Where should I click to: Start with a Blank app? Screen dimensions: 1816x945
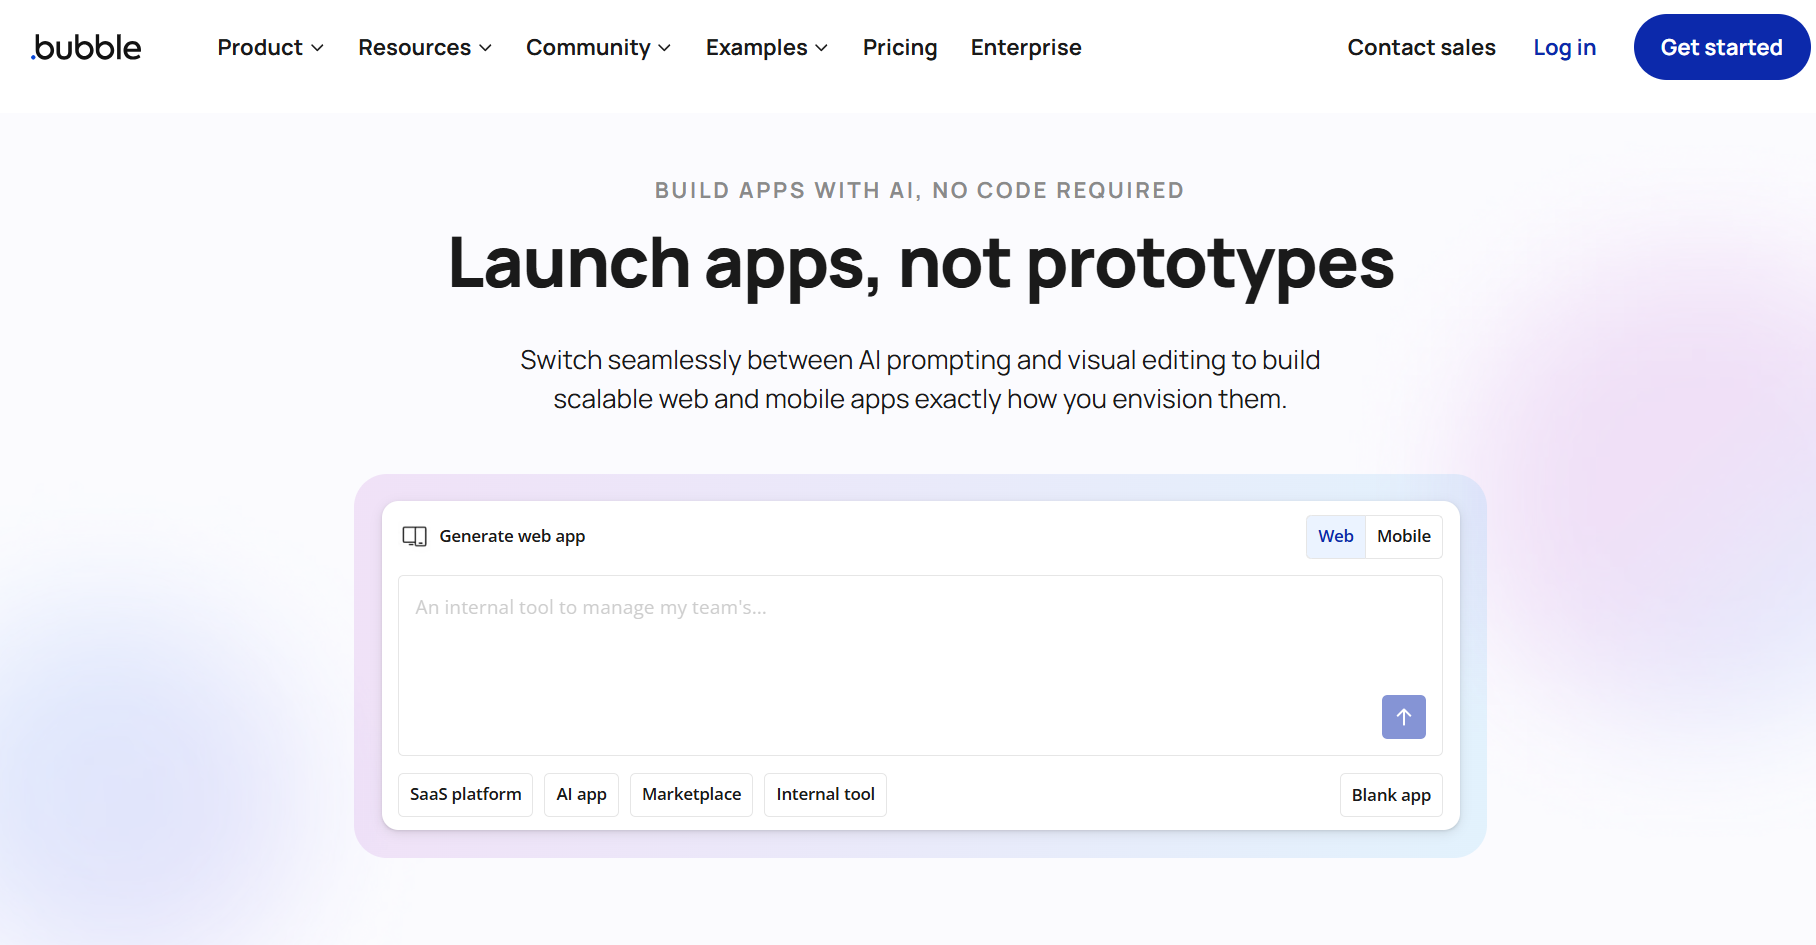pyautogui.click(x=1391, y=795)
